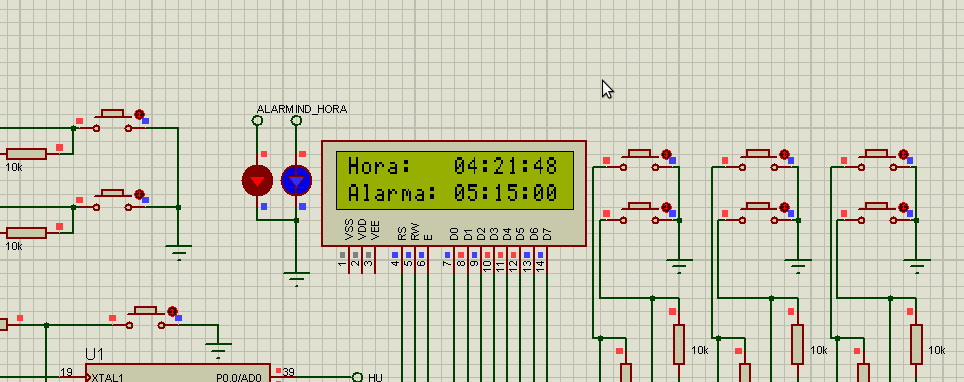Select the ground symbol under left button pair
This screenshot has width=964, height=382.
(178, 252)
